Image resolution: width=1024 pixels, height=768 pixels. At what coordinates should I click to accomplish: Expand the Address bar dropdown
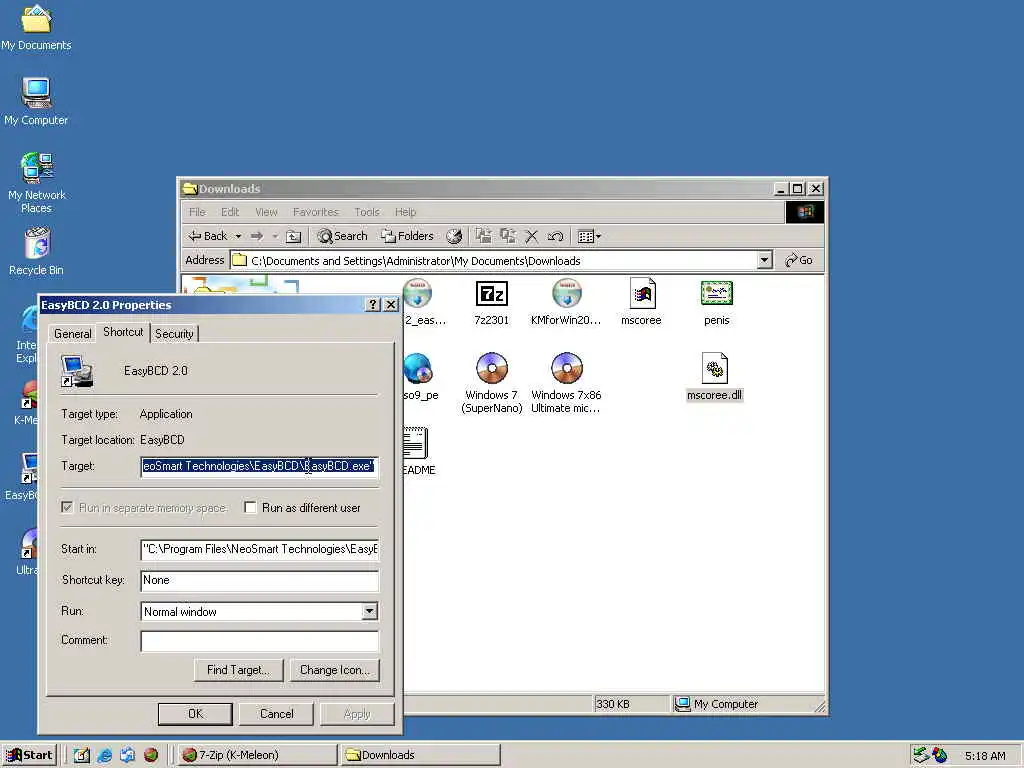765,261
